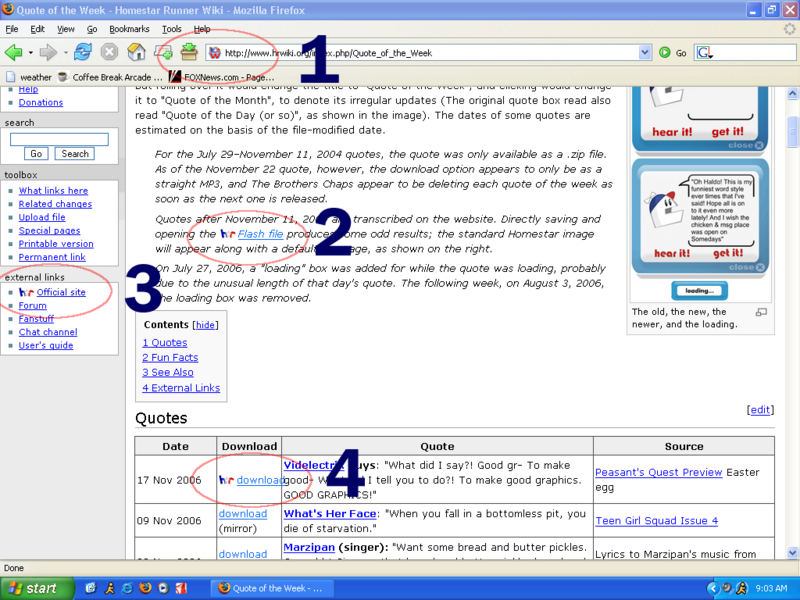This screenshot has height=600, width=800.
Task: Hide the Contents box
Action: coord(205,325)
